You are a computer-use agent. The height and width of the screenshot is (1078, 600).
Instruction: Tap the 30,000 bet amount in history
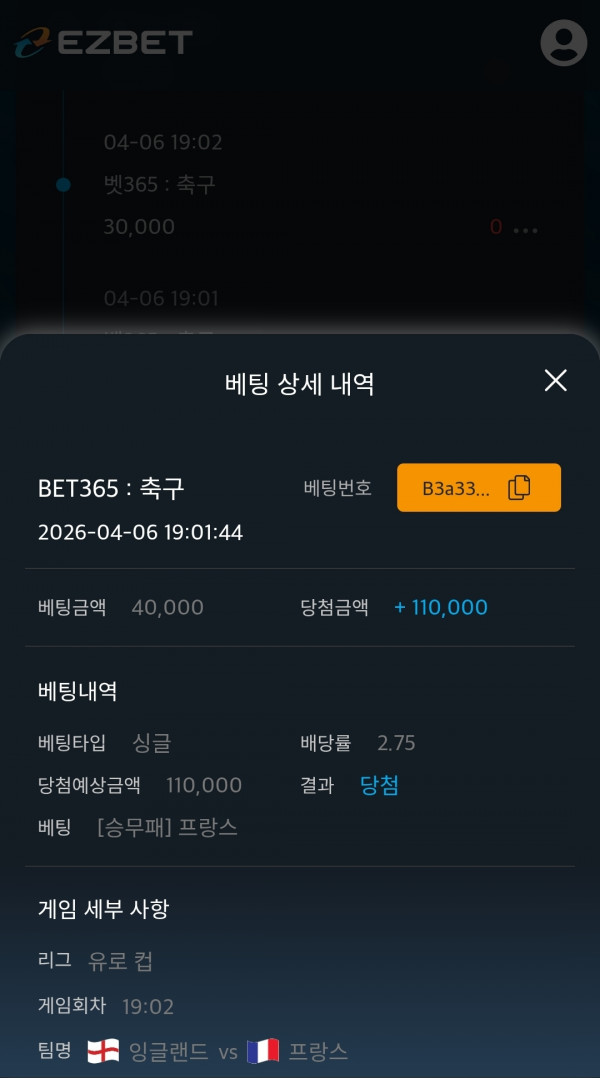pyautogui.click(x=139, y=227)
